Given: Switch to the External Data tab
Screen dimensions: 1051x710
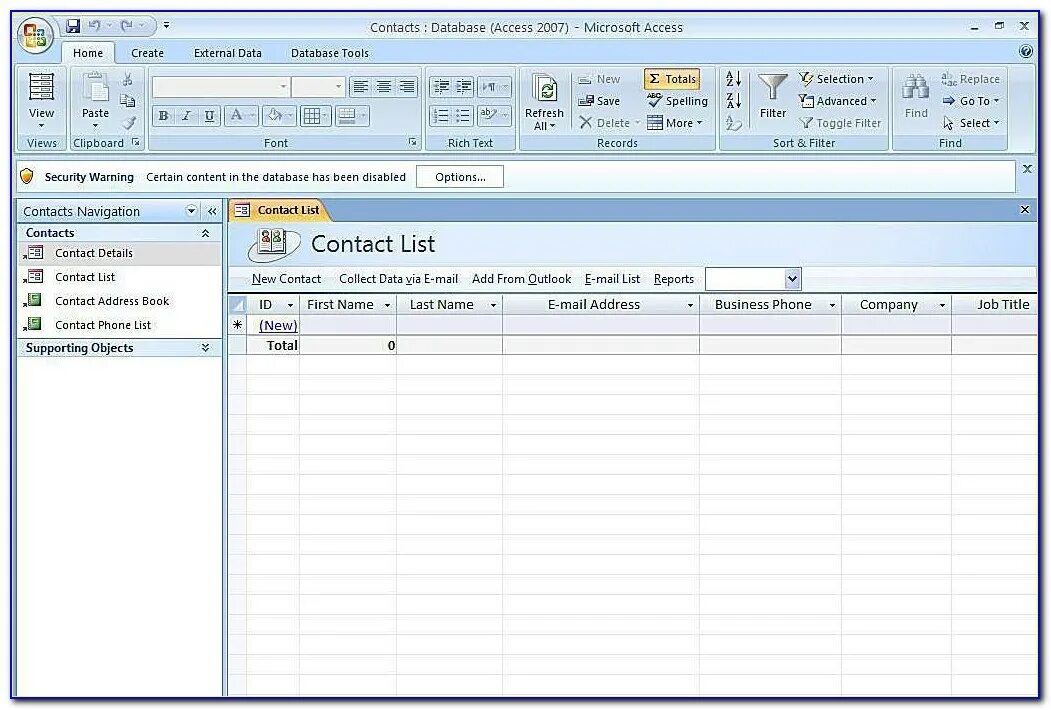Looking at the screenshot, I should pyautogui.click(x=228, y=53).
